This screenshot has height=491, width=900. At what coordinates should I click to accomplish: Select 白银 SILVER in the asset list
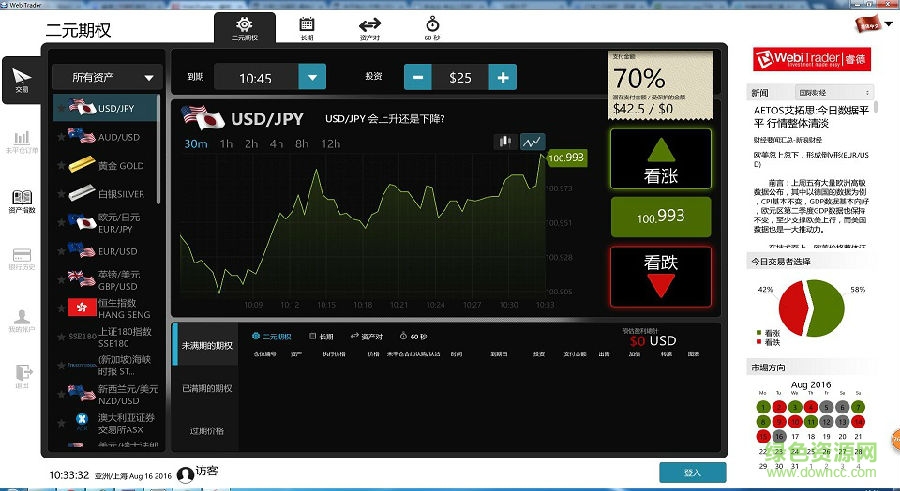(104, 194)
